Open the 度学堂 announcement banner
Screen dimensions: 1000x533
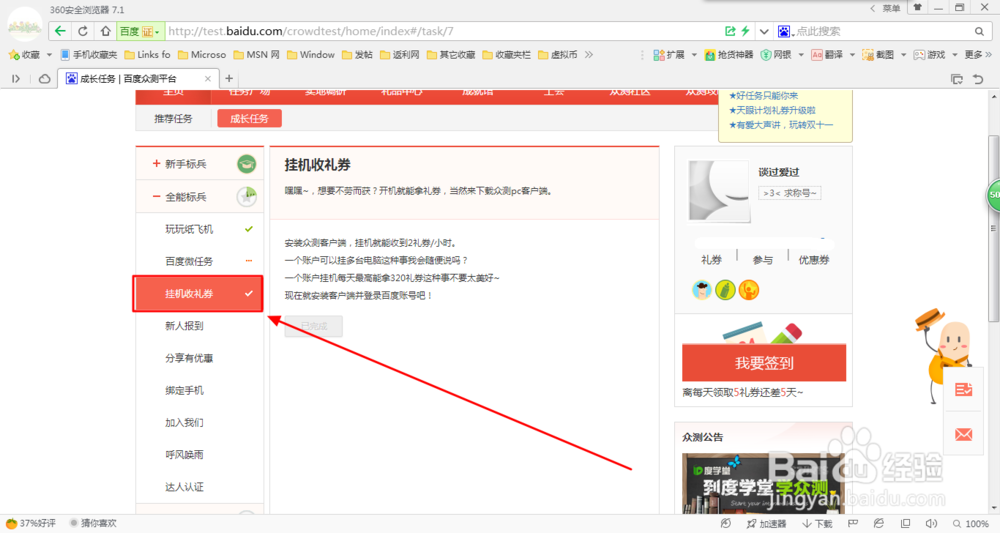click(x=763, y=483)
